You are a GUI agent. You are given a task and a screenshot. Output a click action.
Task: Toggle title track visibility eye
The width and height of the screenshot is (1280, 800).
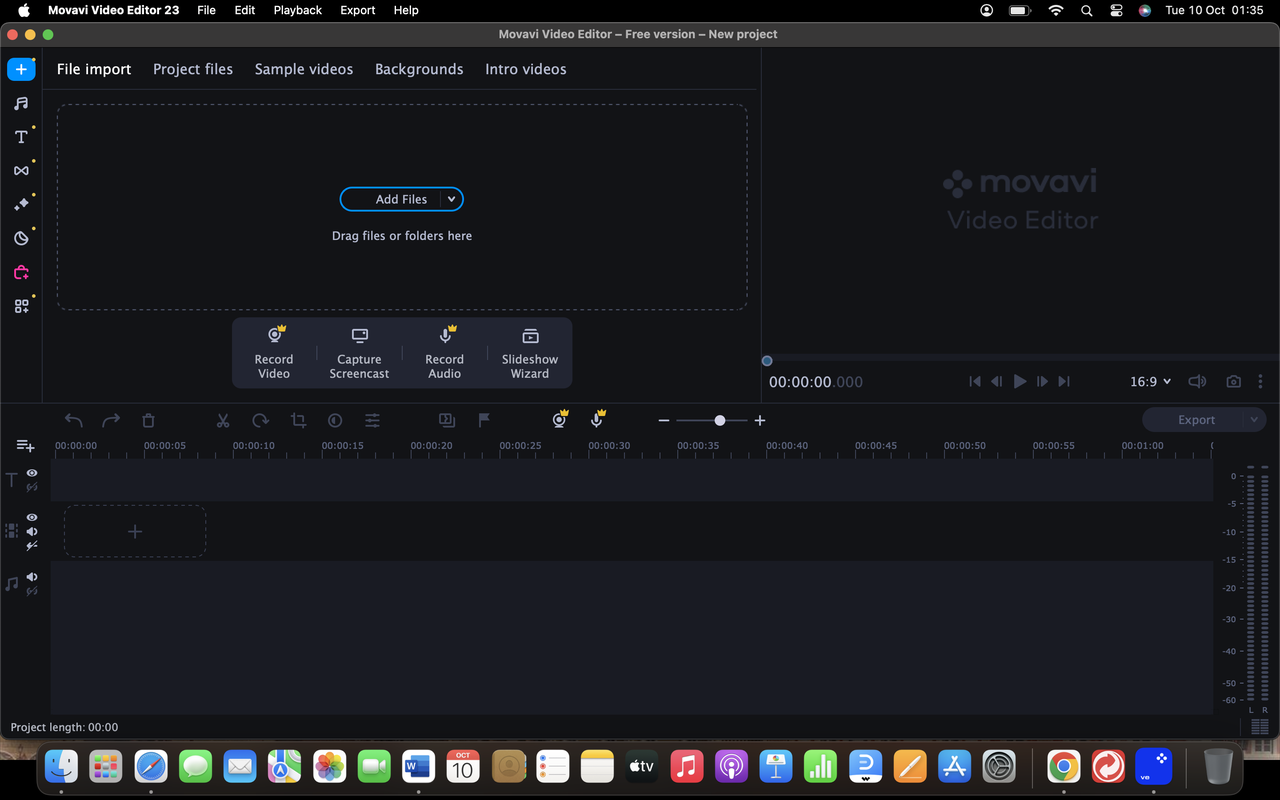point(32,473)
